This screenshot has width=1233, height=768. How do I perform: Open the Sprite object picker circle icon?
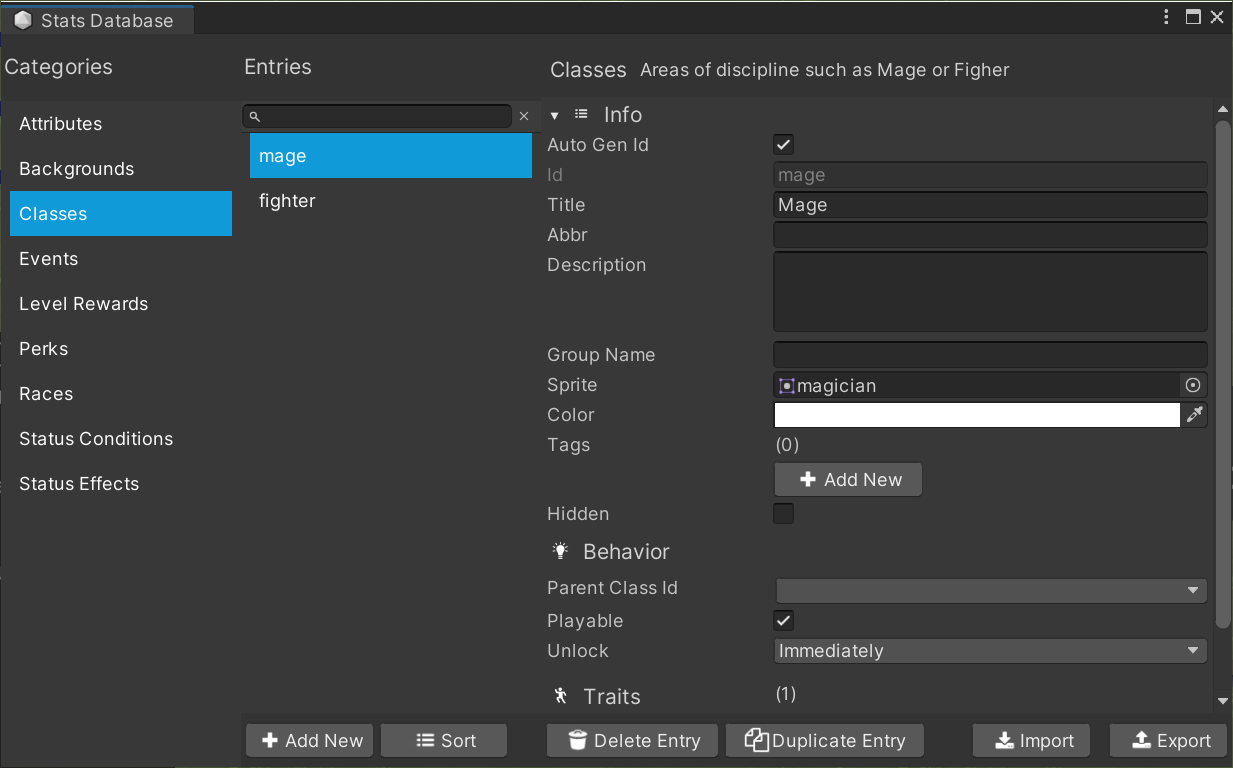coord(1192,385)
